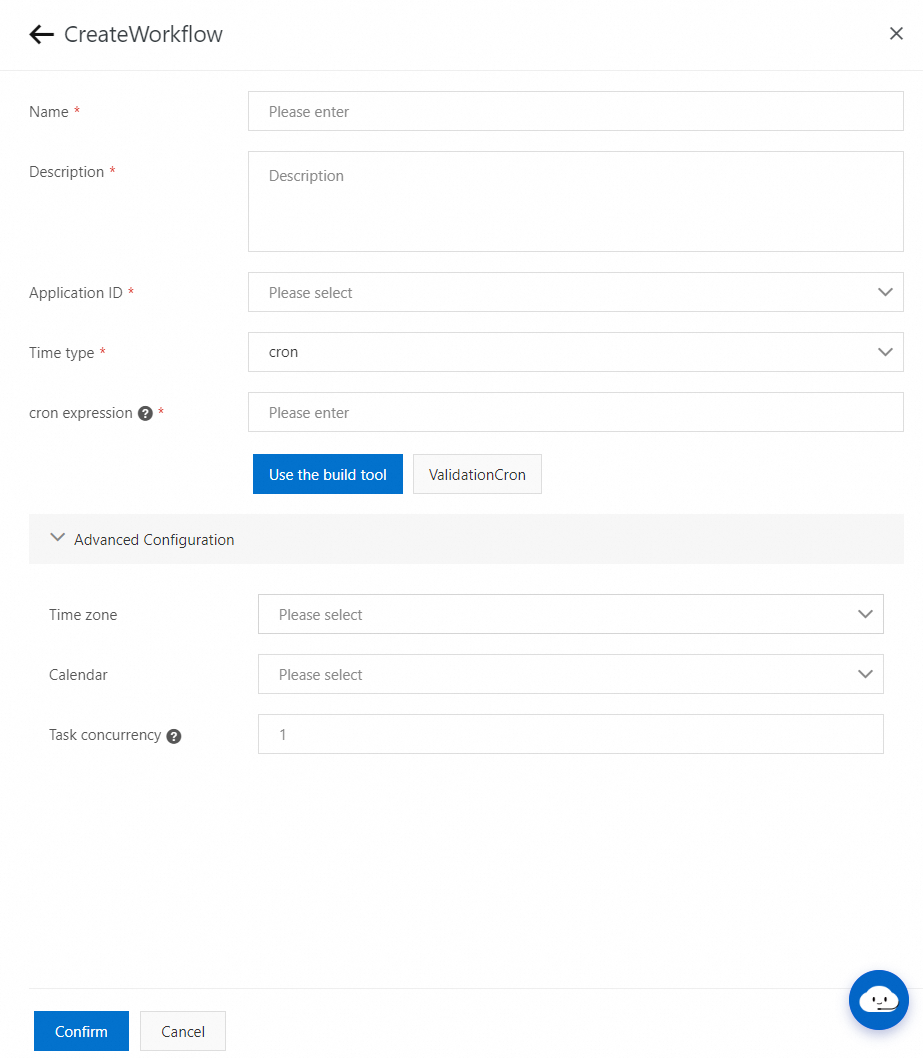Click the ValidationCron button
The height and width of the screenshot is (1058, 923).
tap(477, 474)
